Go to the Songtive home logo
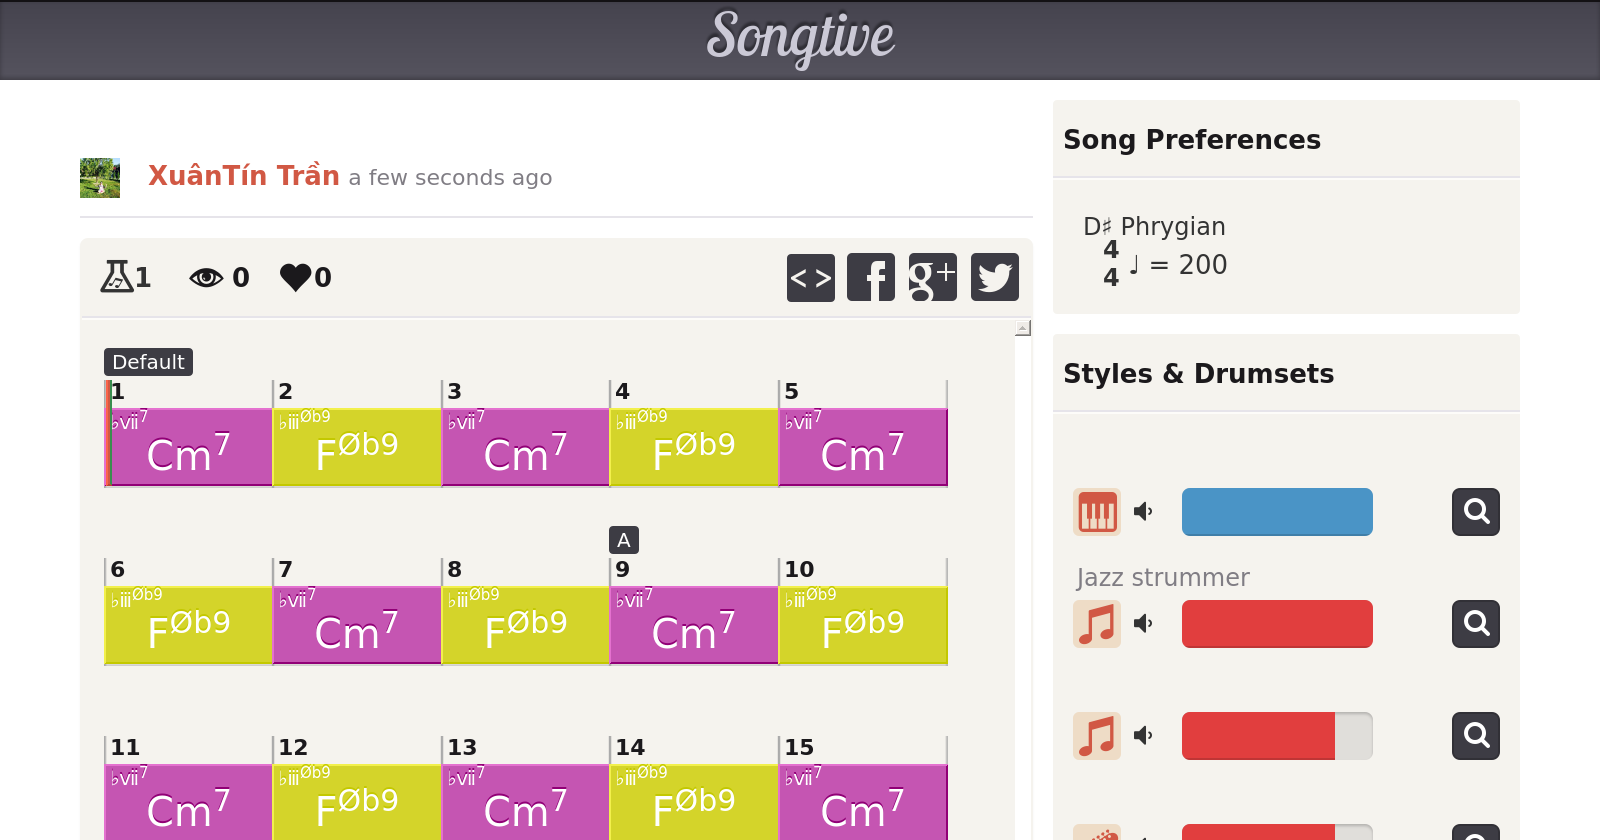This screenshot has height=840, width=1600. (x=800, y=38)
